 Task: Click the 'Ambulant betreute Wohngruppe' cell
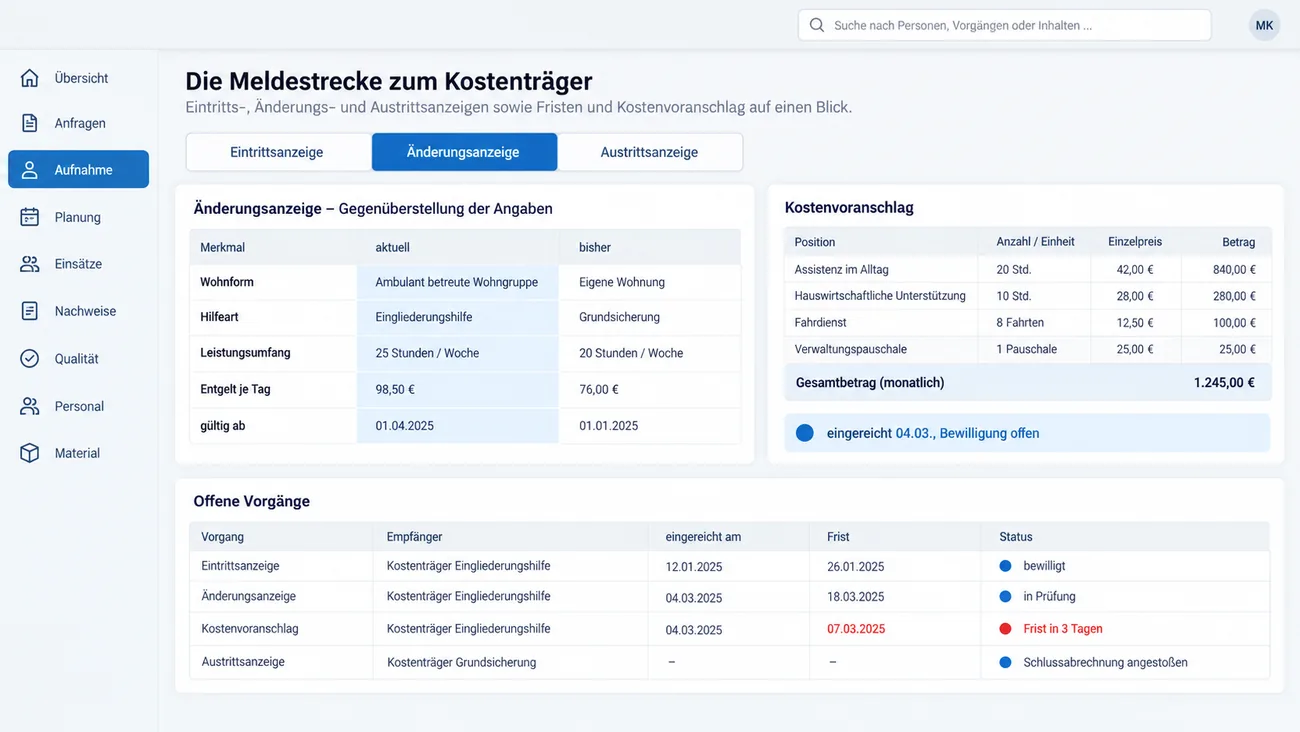tap(457, 282)
